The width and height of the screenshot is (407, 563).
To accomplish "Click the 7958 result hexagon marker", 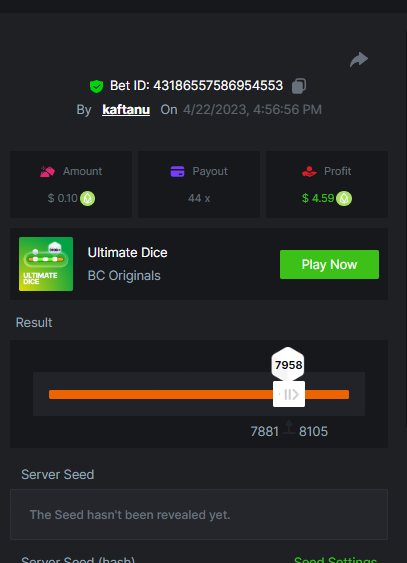I will pos(288,364).
